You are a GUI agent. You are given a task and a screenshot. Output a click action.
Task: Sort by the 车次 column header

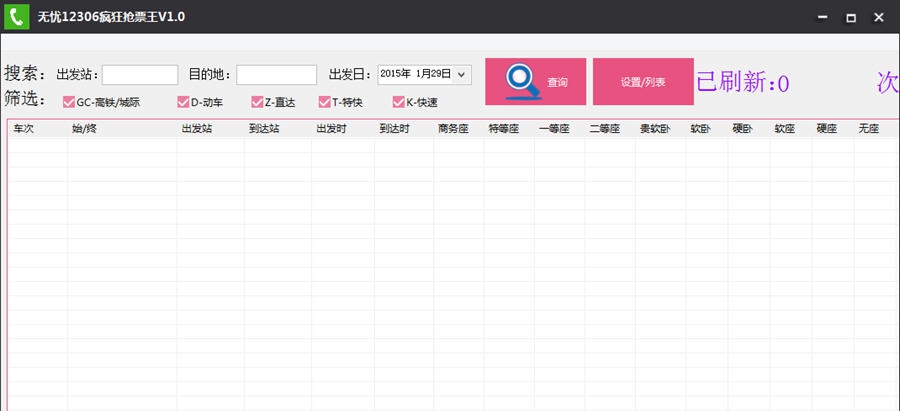click(24, 129)
